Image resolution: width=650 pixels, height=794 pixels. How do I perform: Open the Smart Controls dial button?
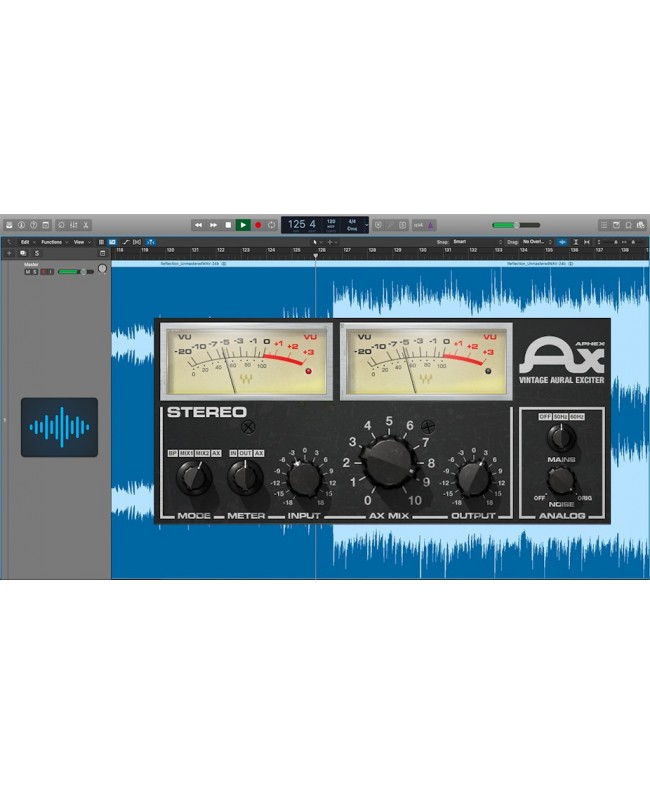[61, 225]
